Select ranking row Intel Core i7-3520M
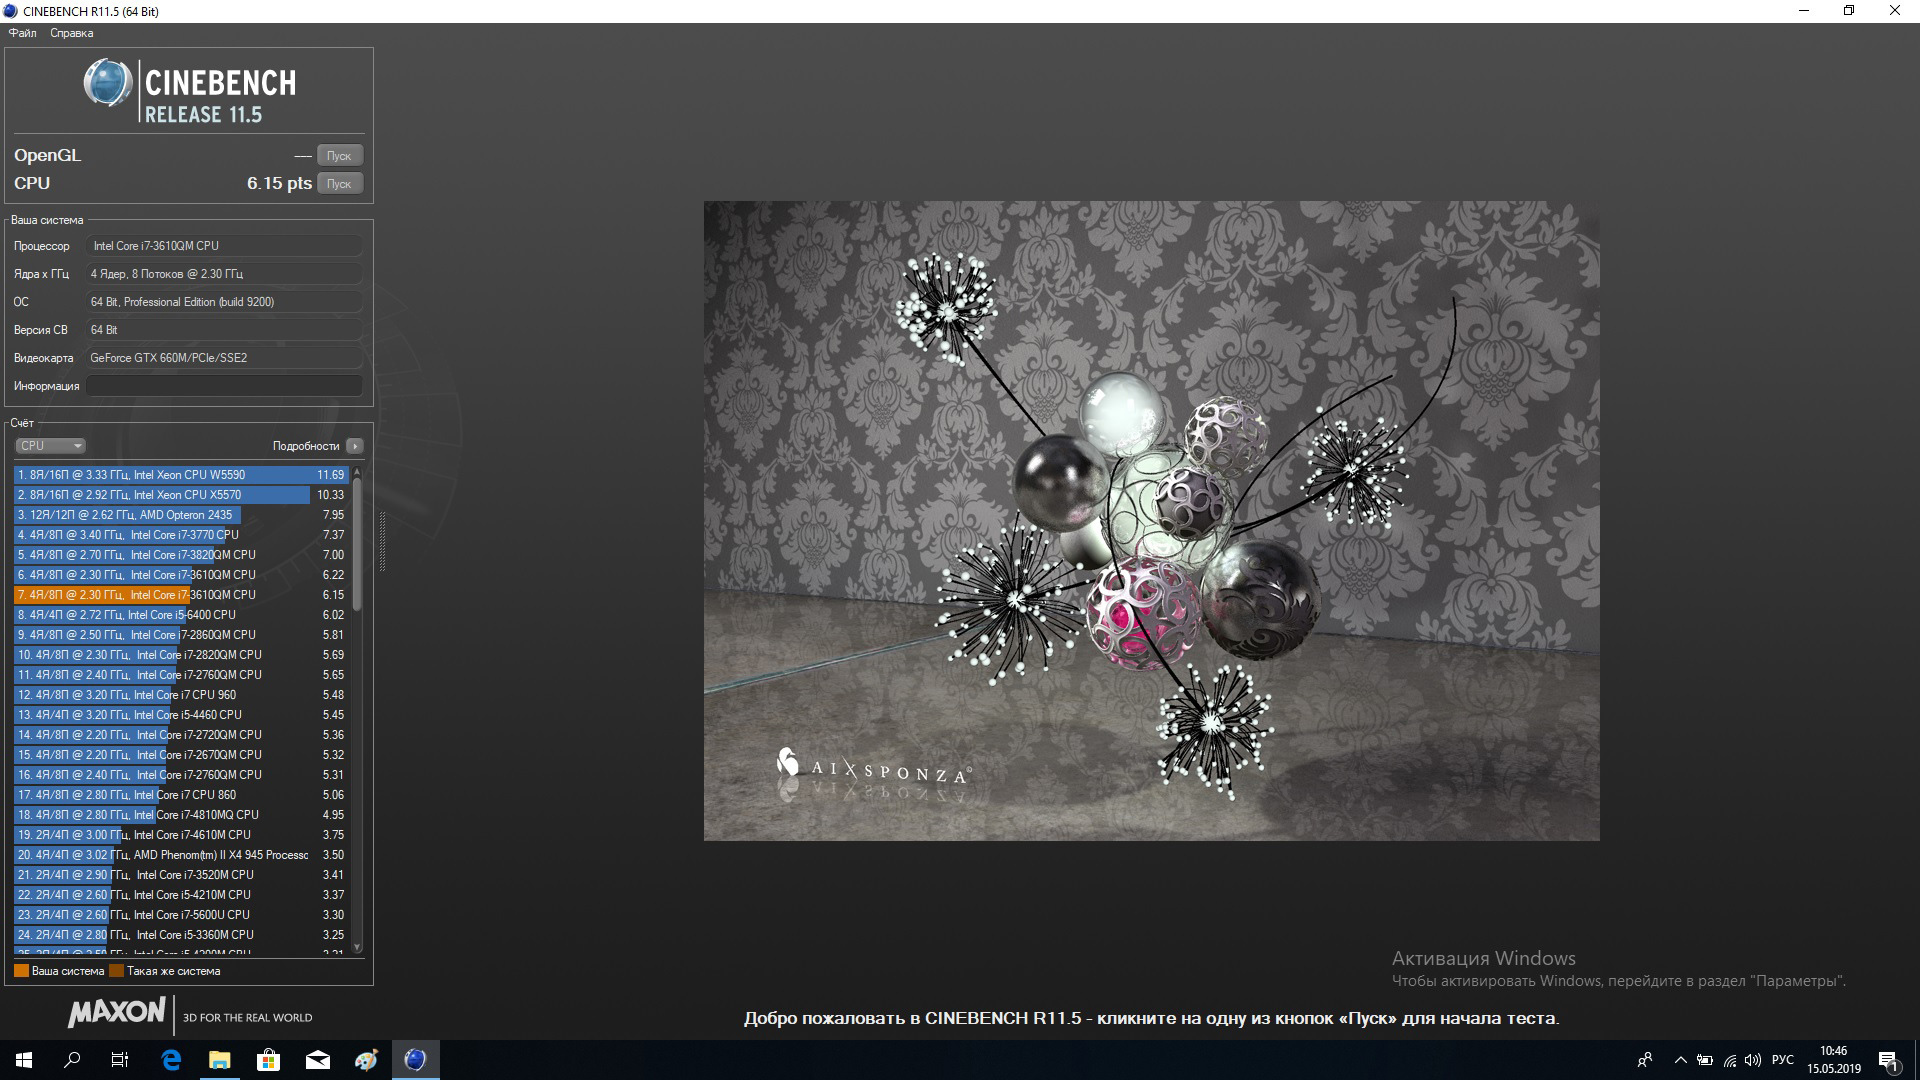The height and width of the screenshot is (1080, 1920). pos(181,875)
